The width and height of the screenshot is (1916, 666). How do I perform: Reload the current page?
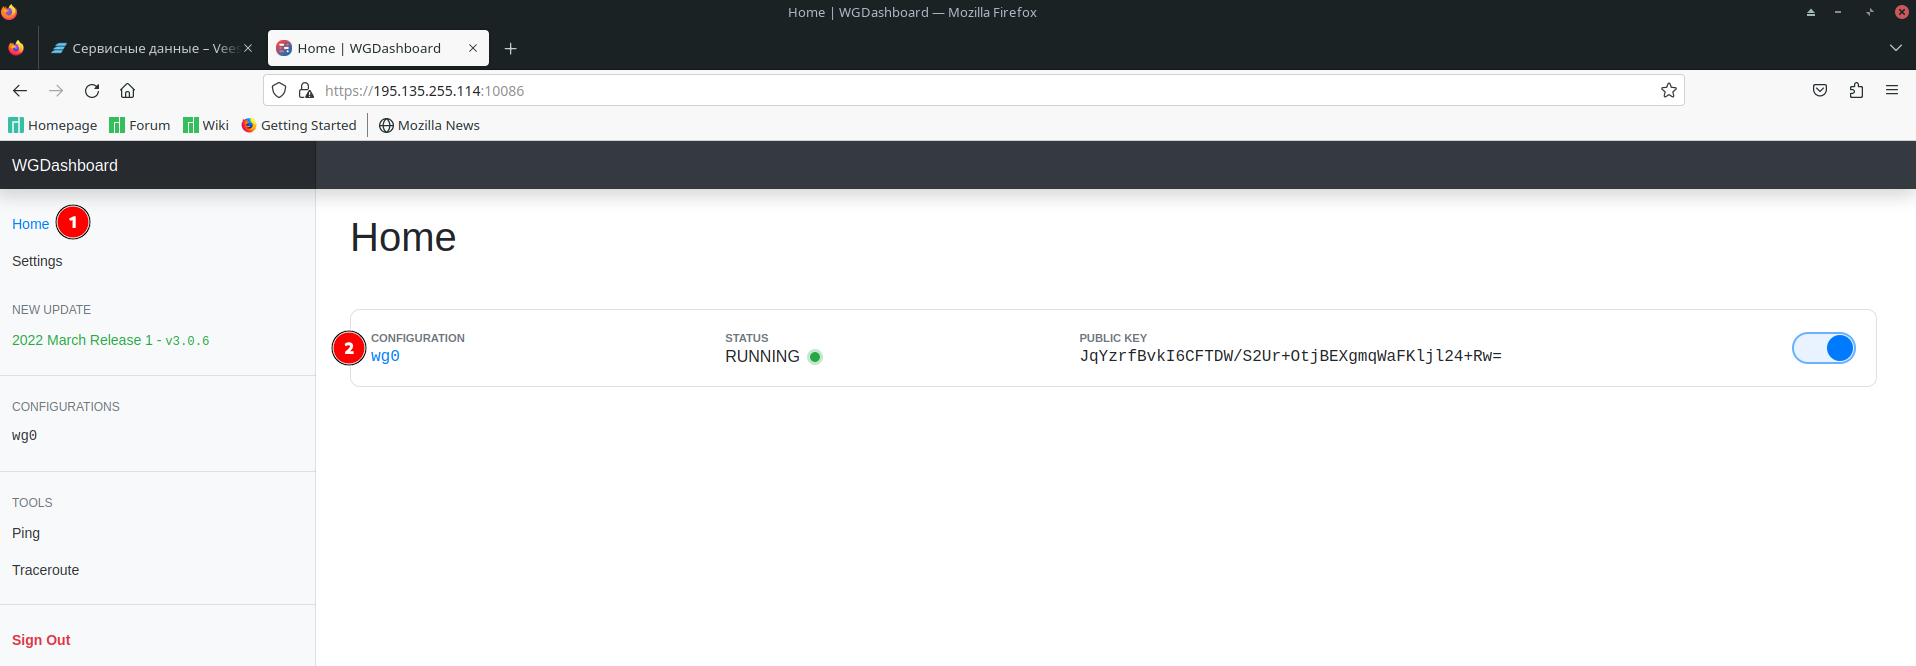click(92, 90)
